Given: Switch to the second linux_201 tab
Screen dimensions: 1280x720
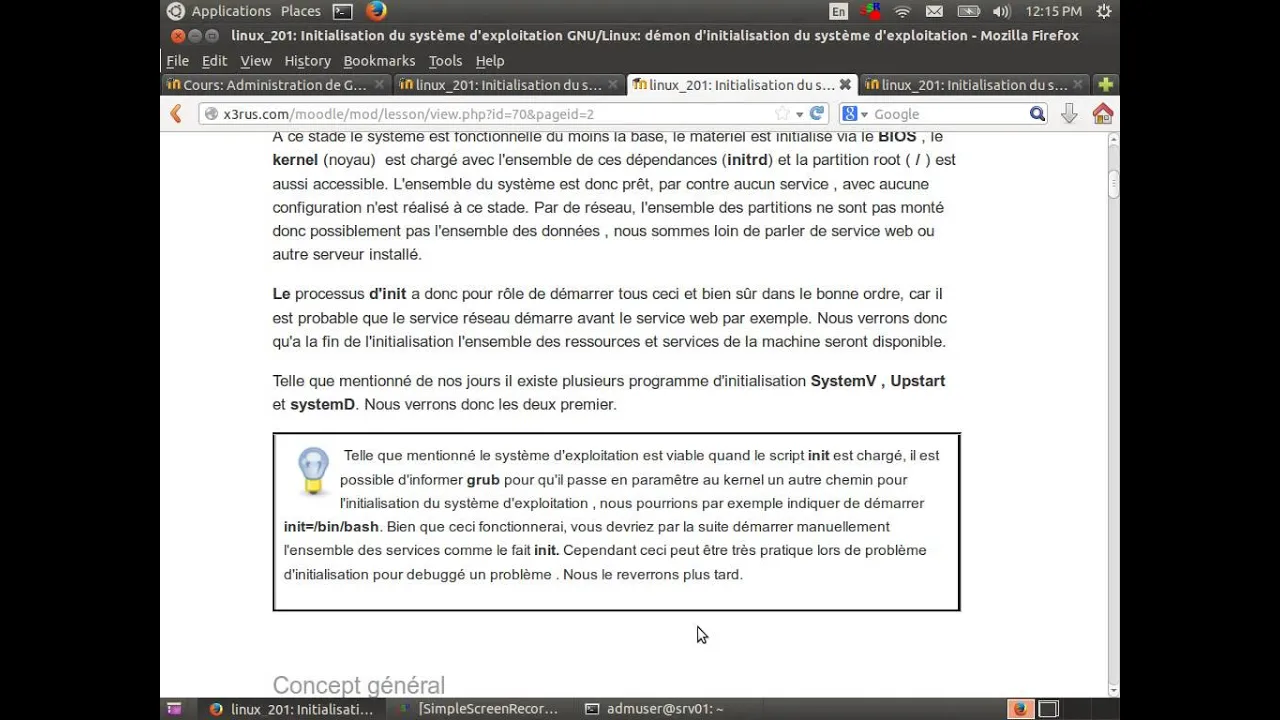Looking at the screenshot, I should tap(509, 85).
